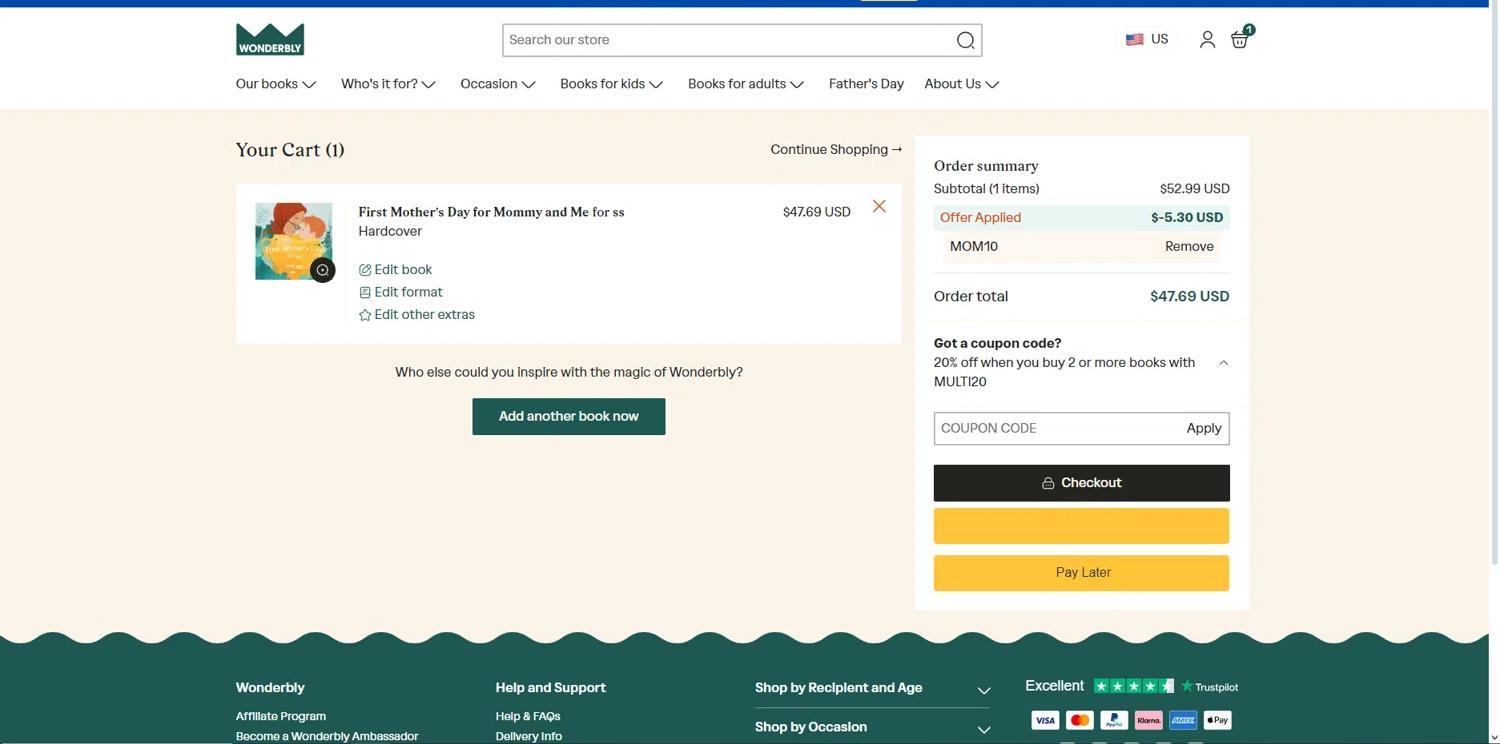
Task: Open Become a Wonderbly Ambassador link
Action: pos(327,736)
